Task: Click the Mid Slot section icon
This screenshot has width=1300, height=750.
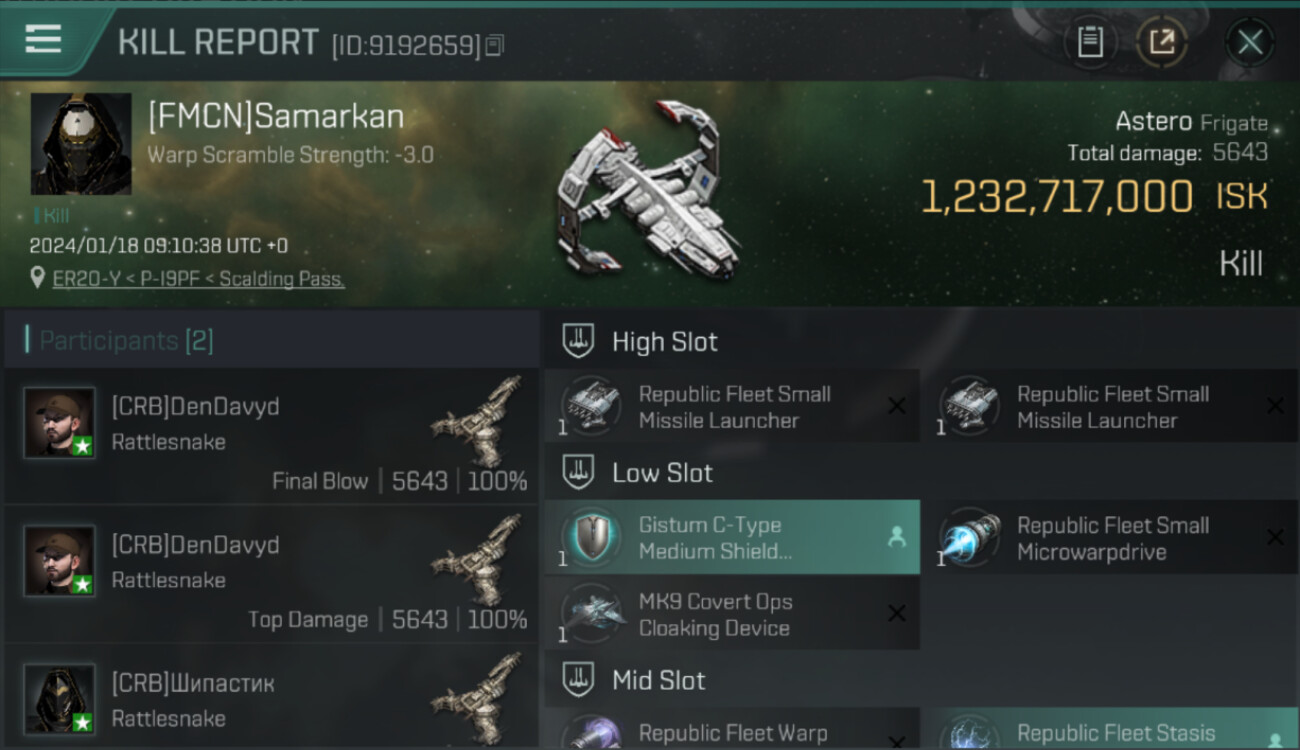Action: click(578, 680)
